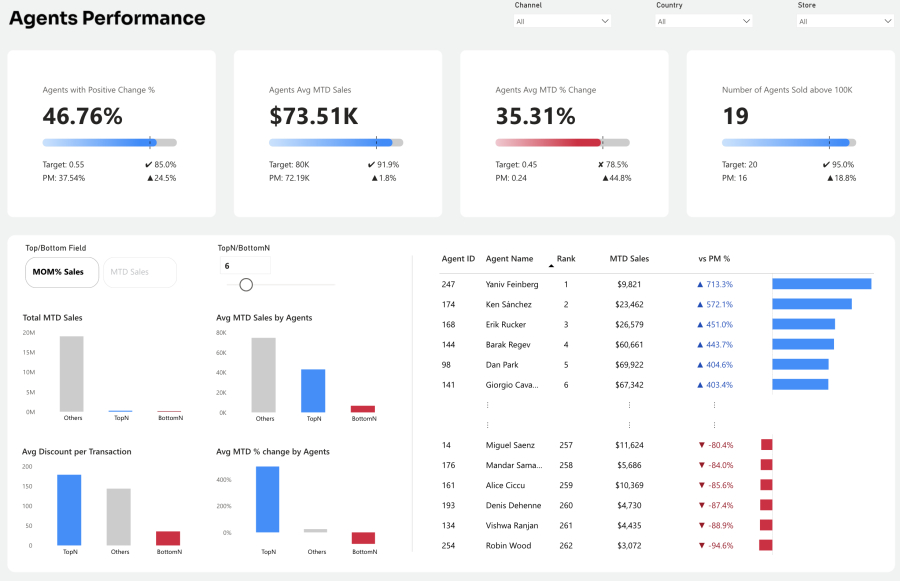
Task: Select the MOM% Sales field option
Action: click(x=61, y=272)
